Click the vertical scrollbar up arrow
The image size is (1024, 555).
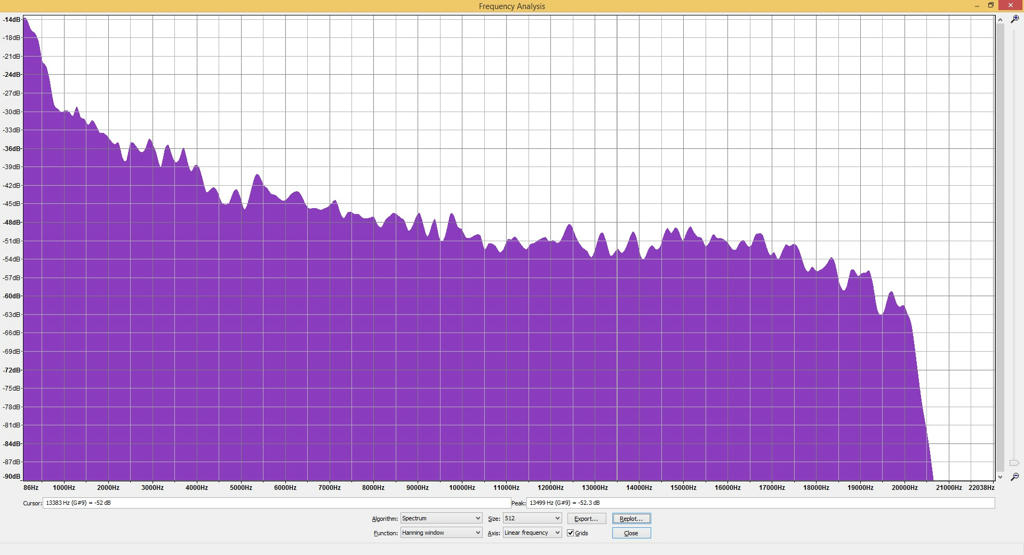pos(1000,20)
